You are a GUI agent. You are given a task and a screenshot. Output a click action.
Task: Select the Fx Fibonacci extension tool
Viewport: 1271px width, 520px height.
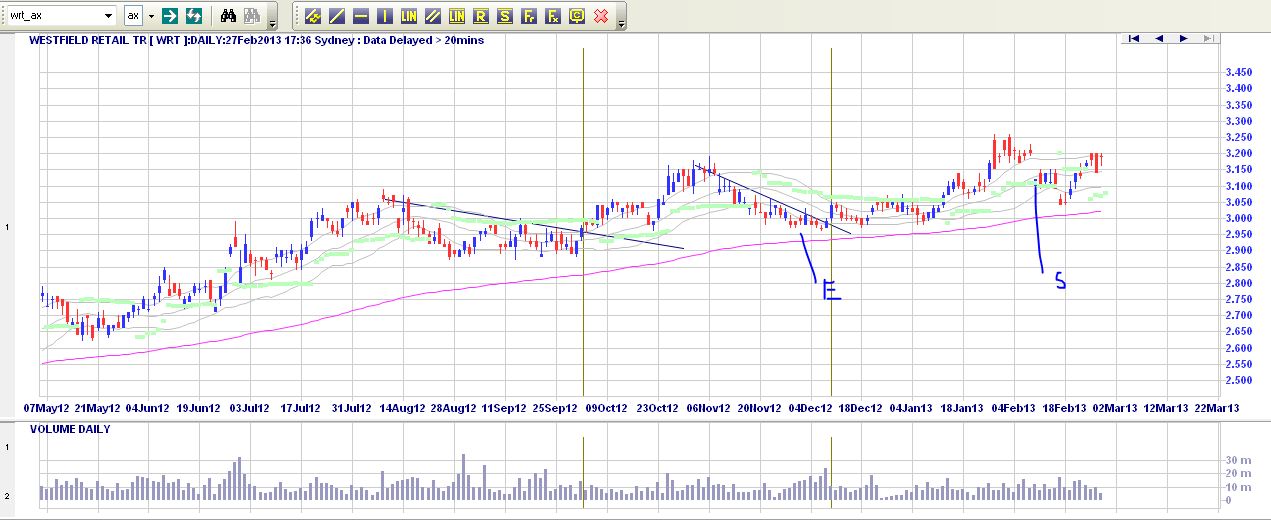552,16
